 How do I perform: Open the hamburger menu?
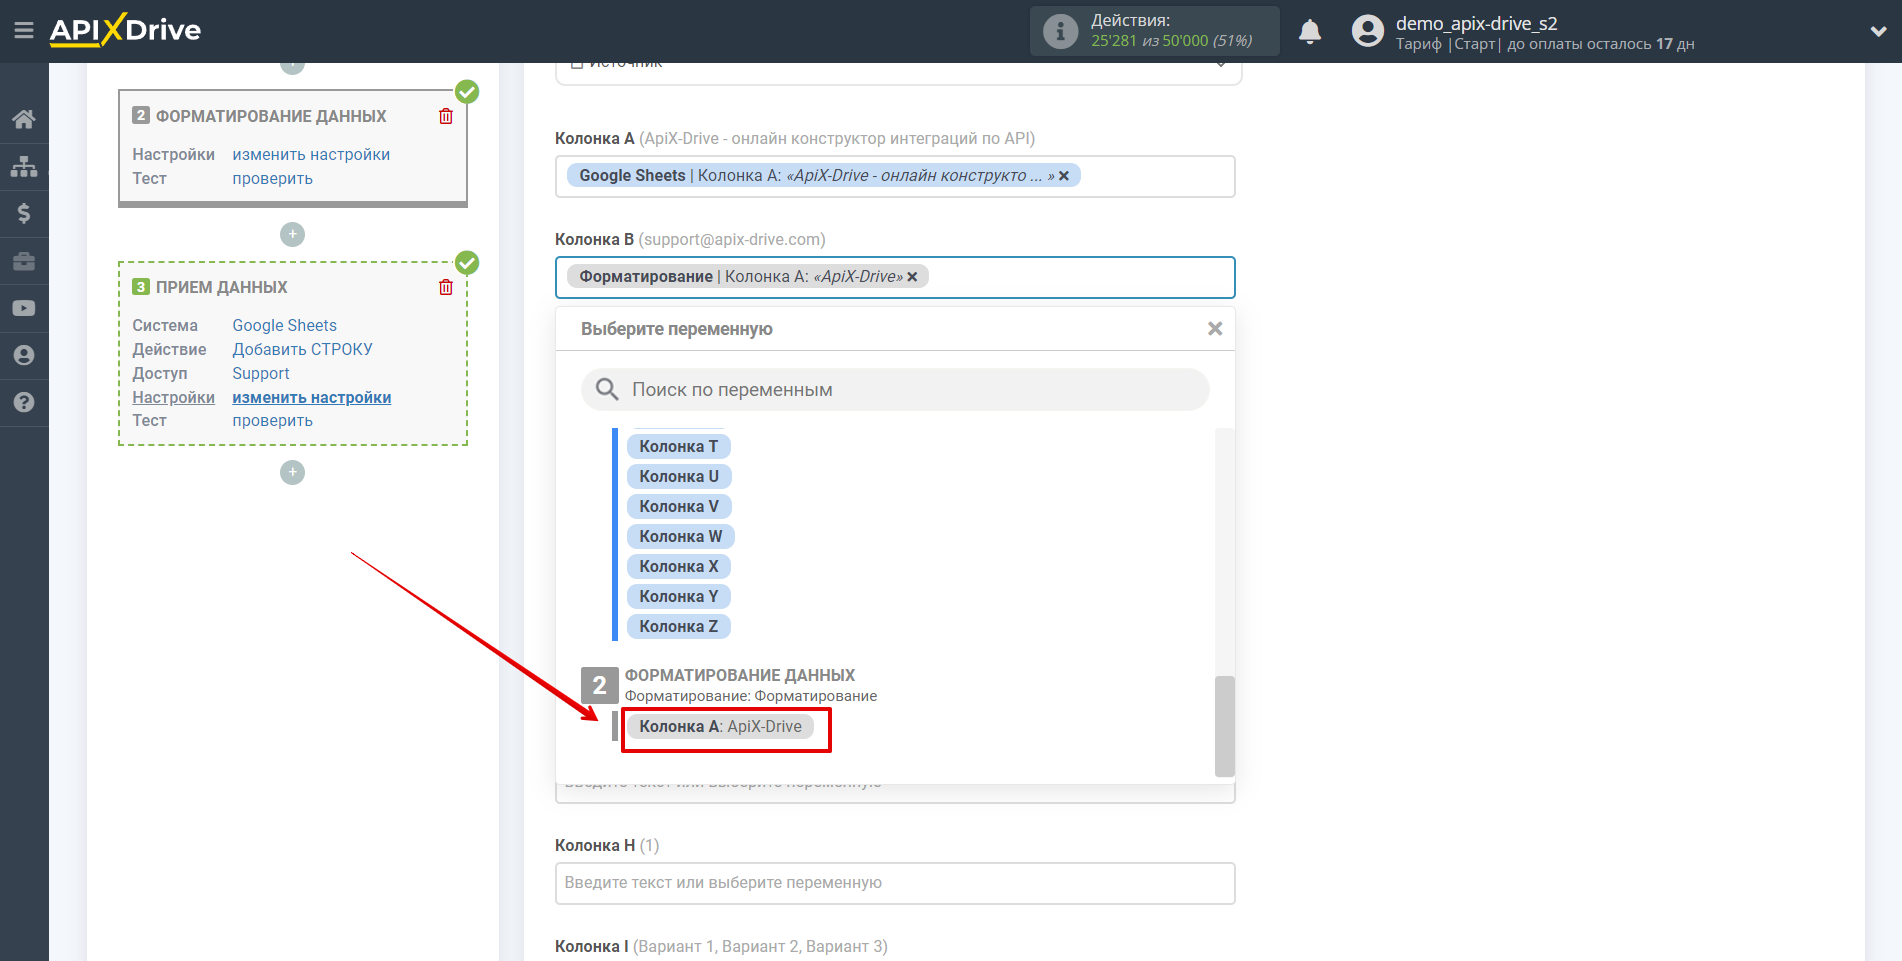[x=24, y=31]
